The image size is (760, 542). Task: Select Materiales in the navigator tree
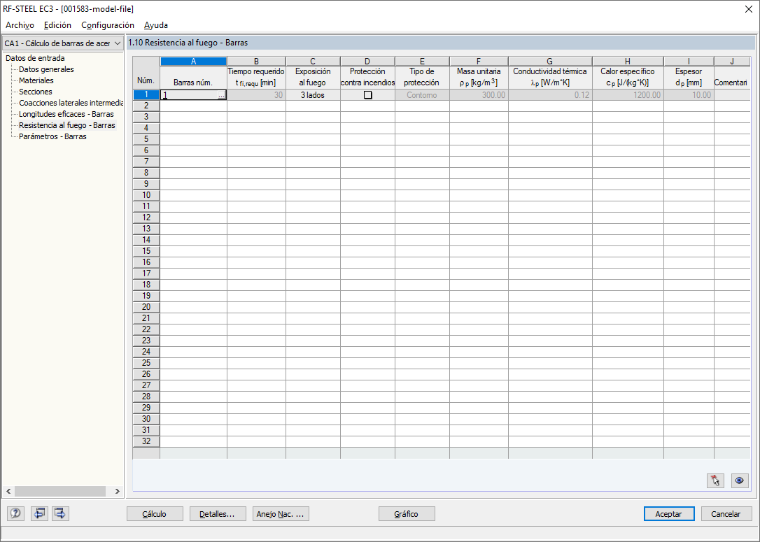36,80
